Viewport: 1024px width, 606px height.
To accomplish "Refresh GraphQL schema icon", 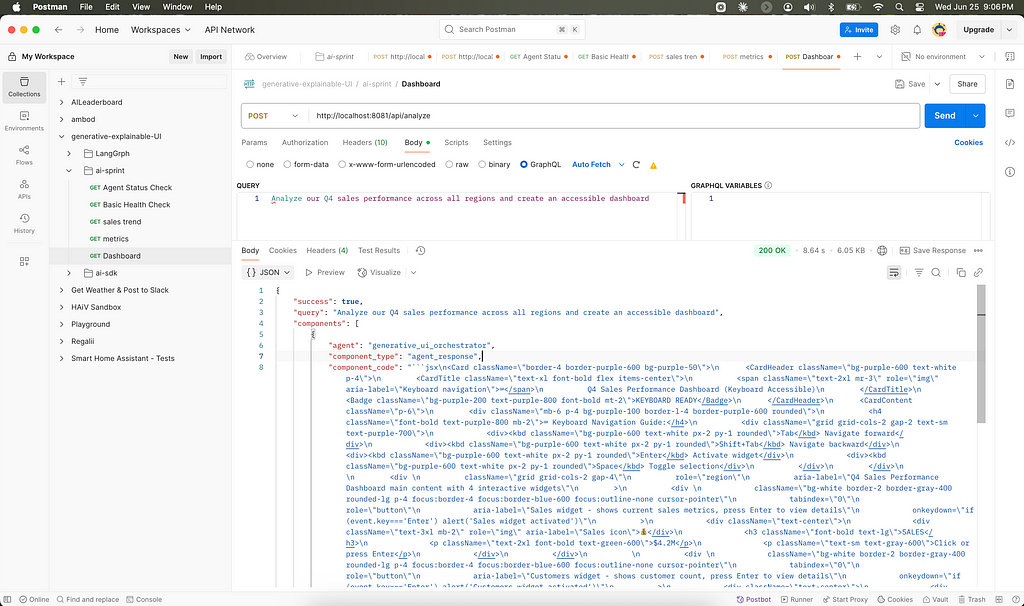I will (636, 165).
